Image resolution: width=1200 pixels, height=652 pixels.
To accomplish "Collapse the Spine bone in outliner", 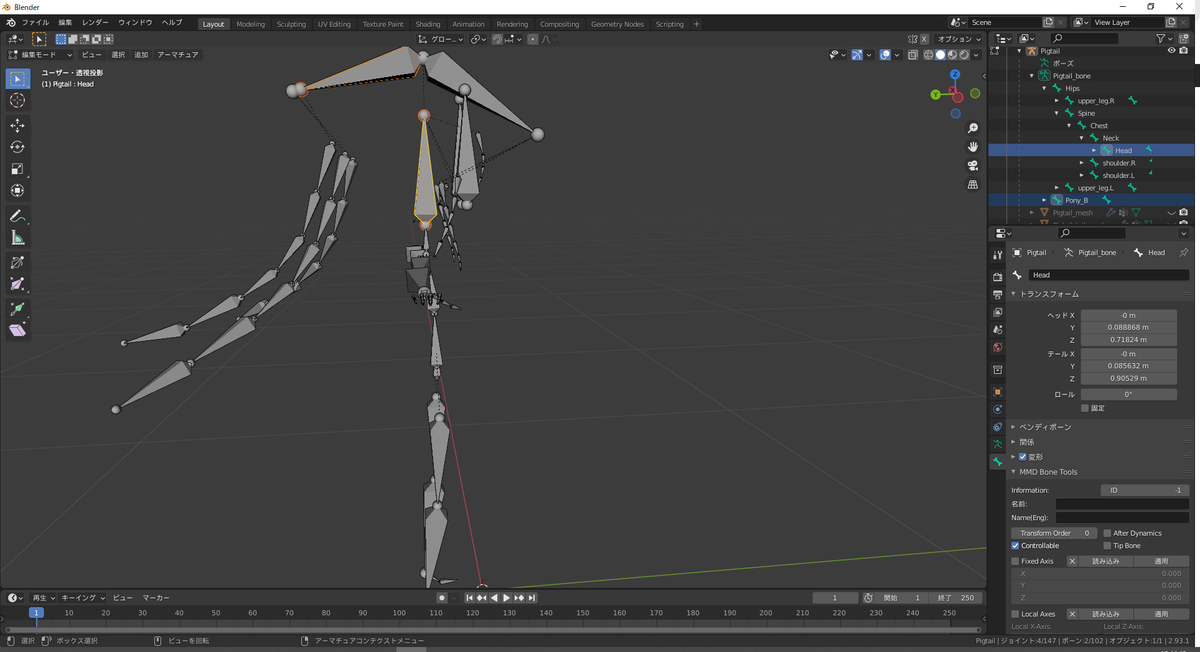I will [1057, 113].
